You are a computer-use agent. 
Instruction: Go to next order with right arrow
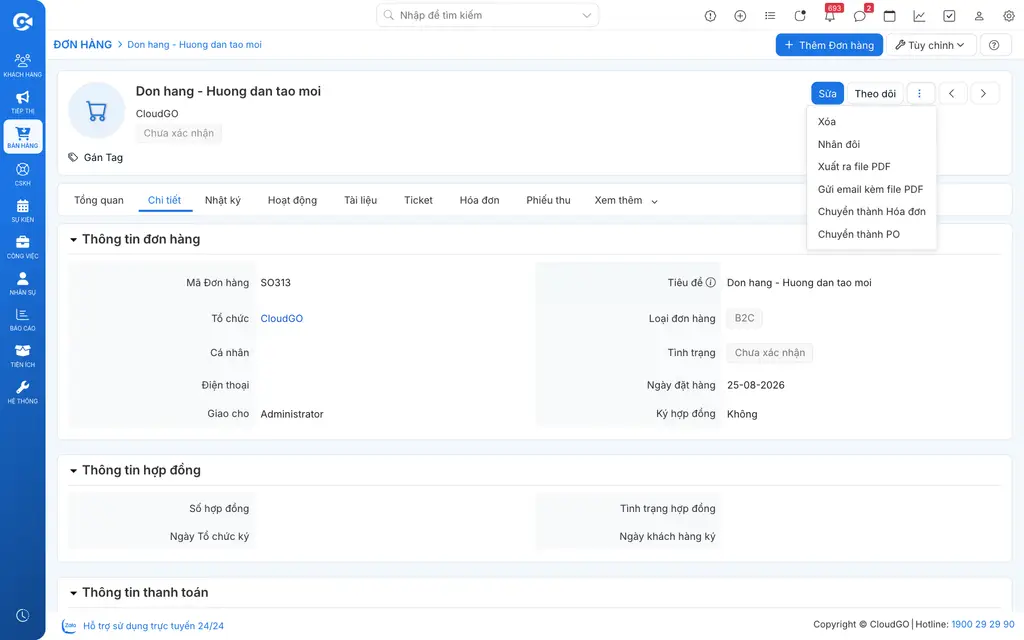983,93
